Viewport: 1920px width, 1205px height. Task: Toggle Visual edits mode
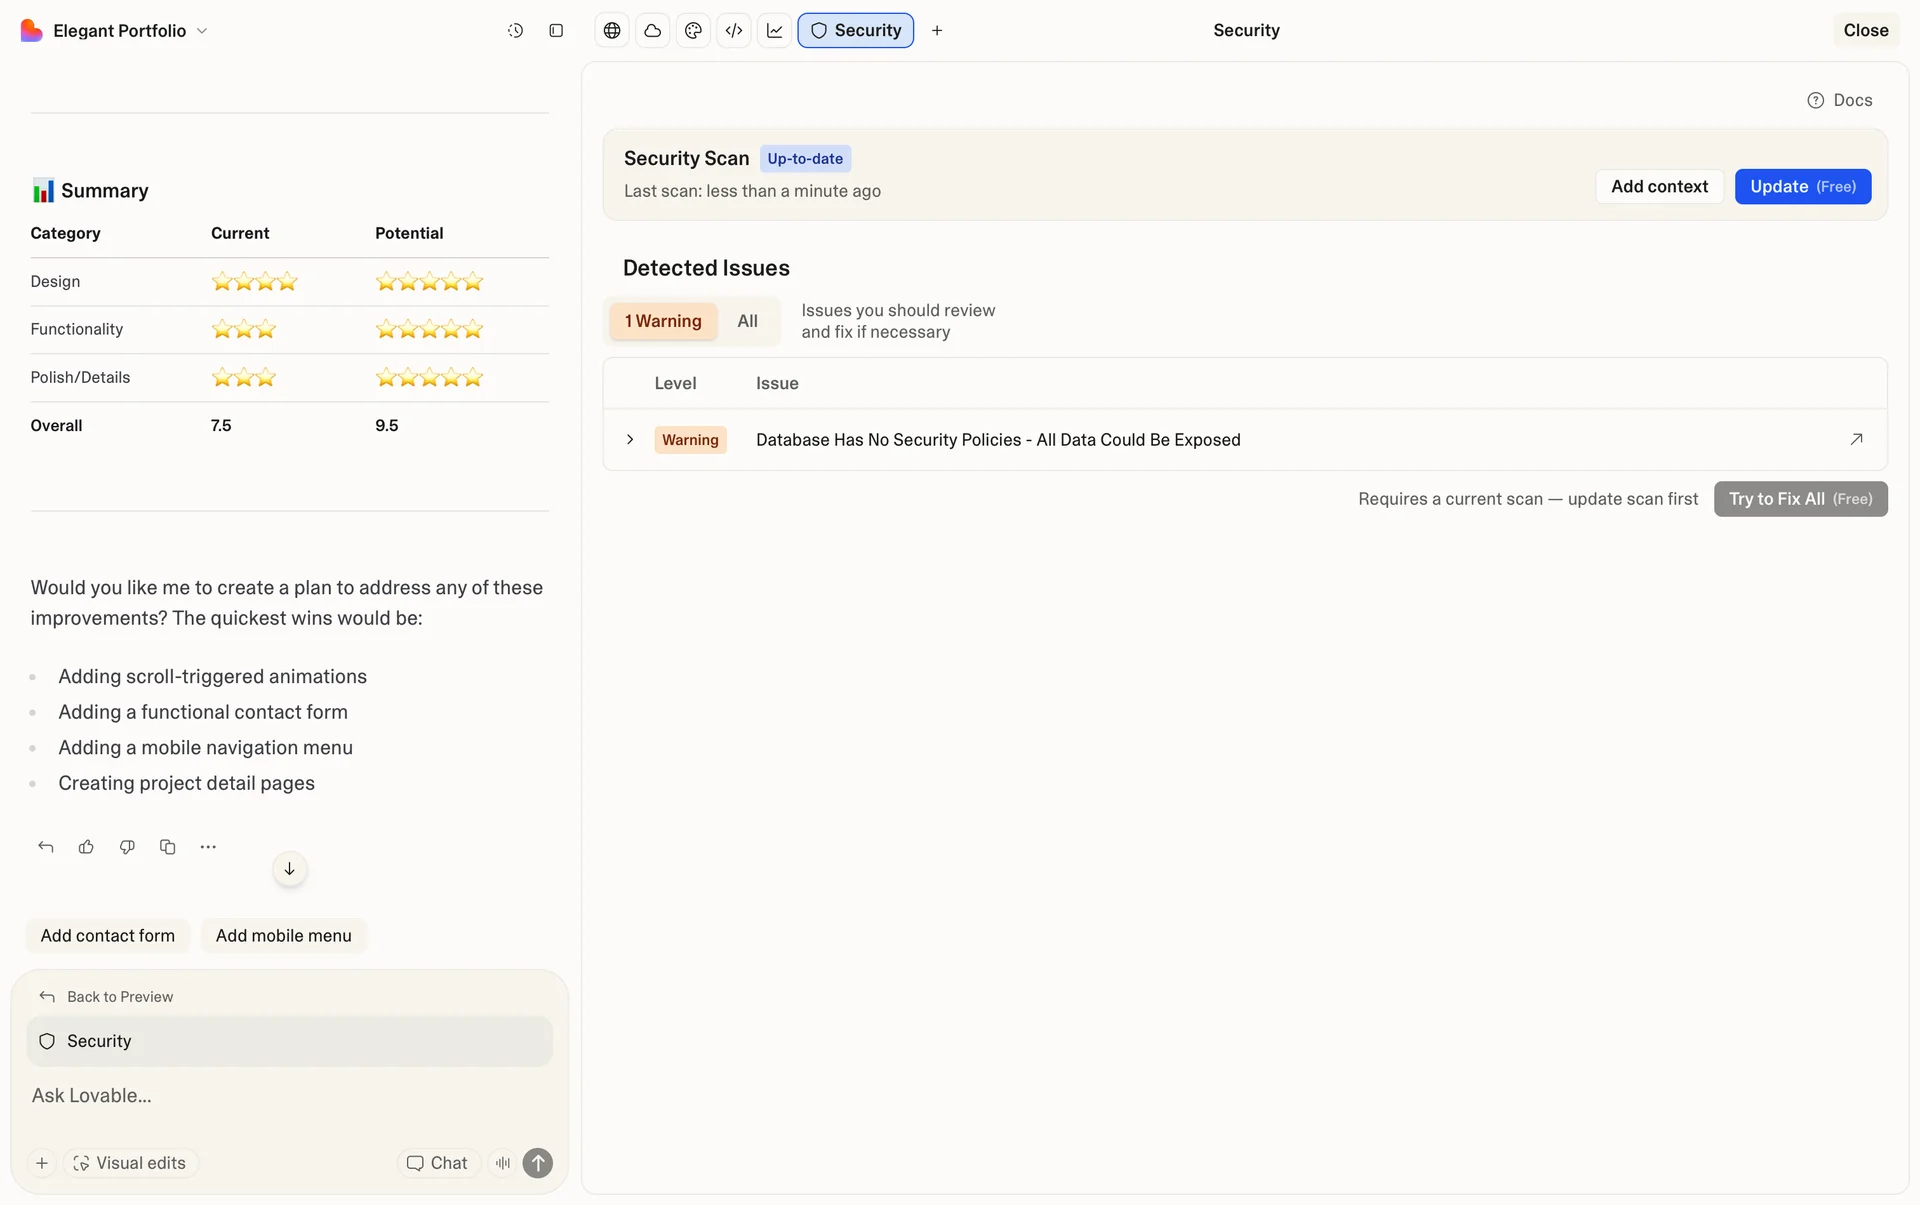(x=131, y=1163)
